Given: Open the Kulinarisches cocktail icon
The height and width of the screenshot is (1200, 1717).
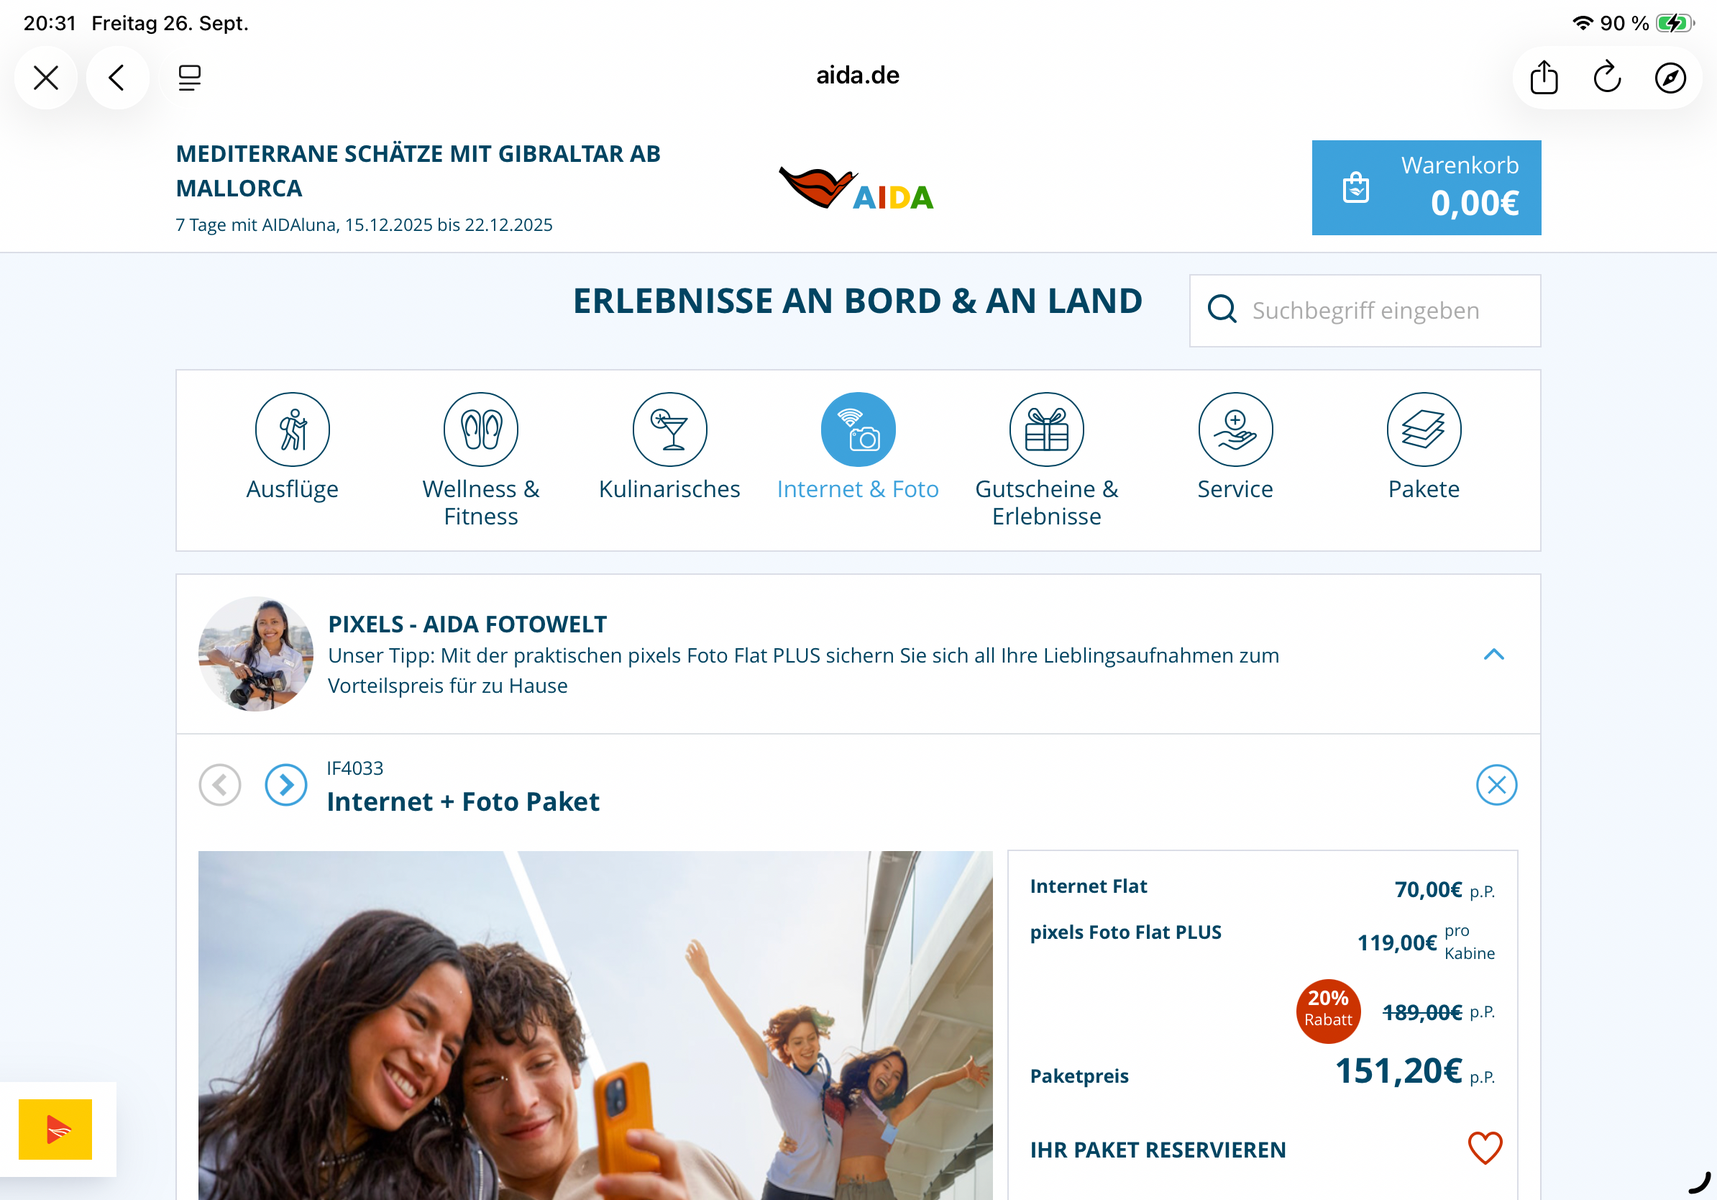Looking at the screenshot, I should (x=669, y=430).
